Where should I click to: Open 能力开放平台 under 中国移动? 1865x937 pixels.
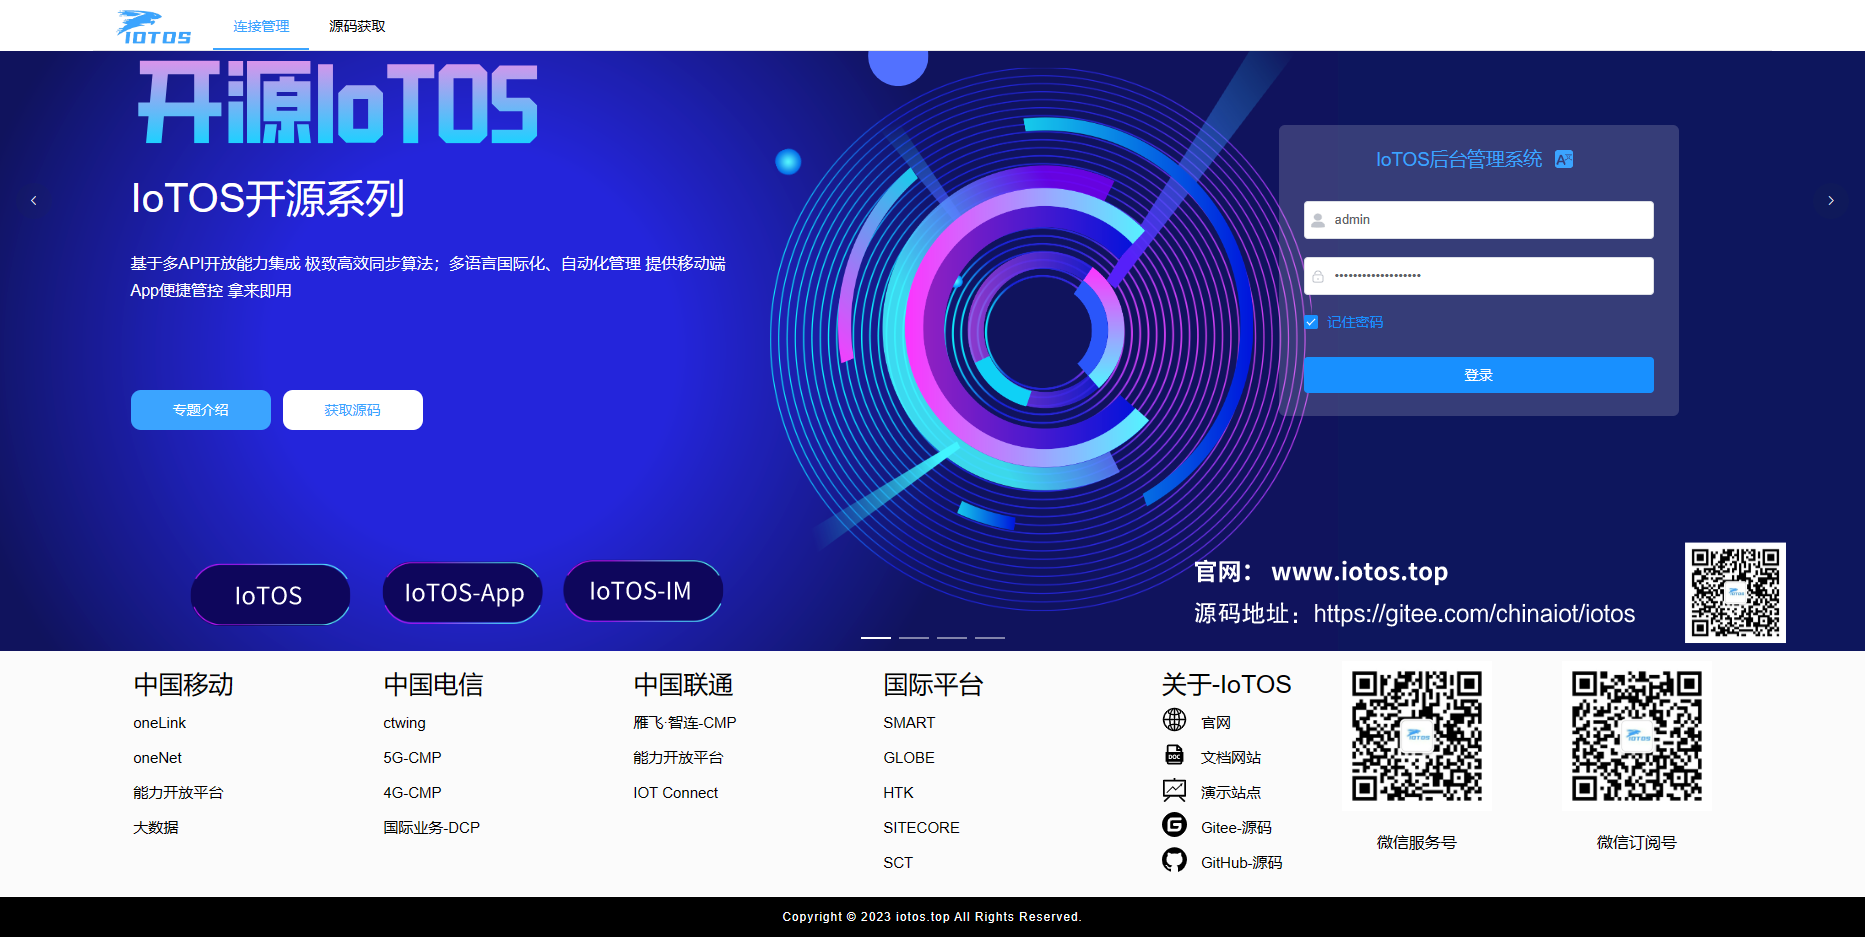[x=178, y=793]
